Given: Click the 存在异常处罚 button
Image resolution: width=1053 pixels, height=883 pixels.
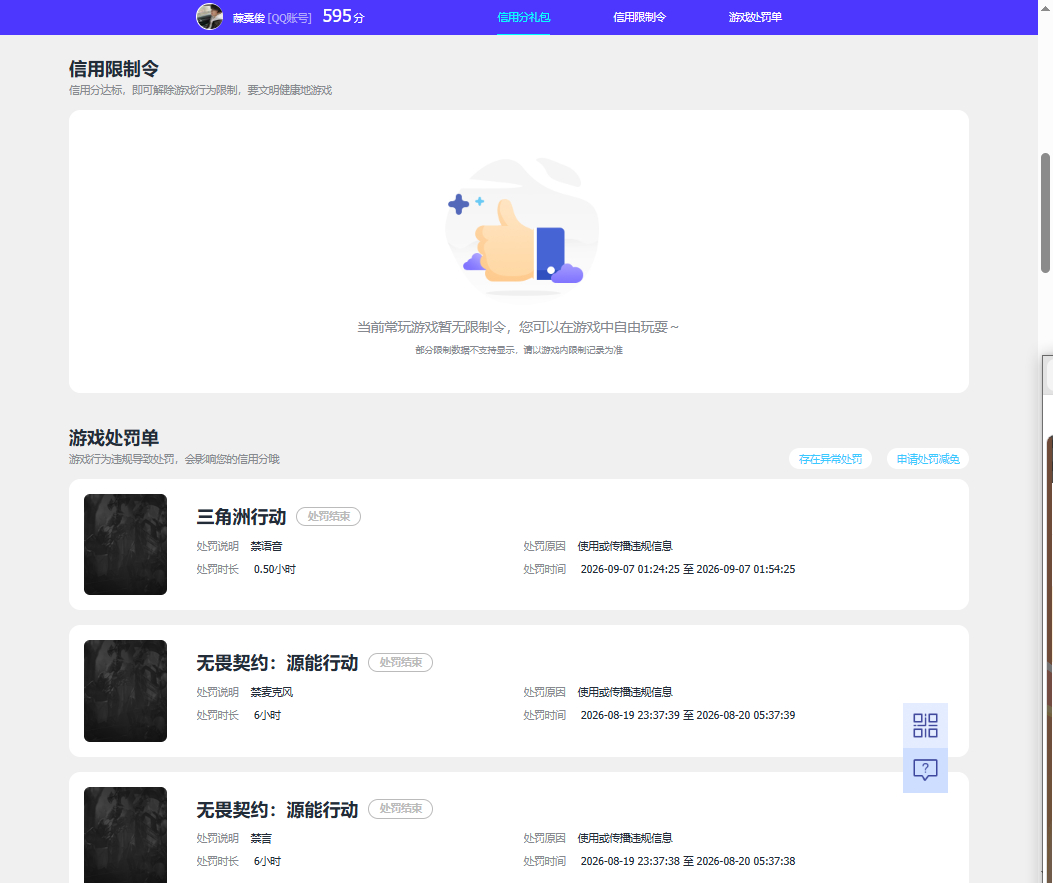Looking at the screenshot, I should point(830,459).
